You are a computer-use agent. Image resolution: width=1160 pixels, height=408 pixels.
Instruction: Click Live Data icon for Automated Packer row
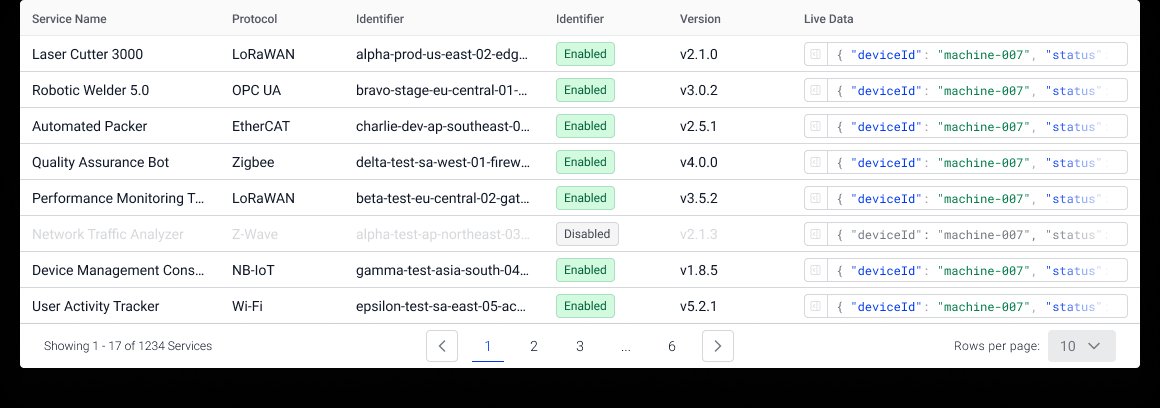point(816,126)
